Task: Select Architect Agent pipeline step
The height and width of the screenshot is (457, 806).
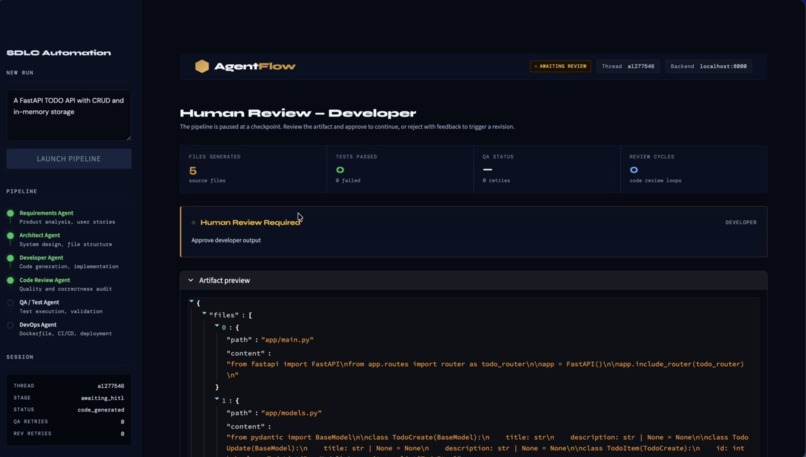Action: [x=65, y=240]
